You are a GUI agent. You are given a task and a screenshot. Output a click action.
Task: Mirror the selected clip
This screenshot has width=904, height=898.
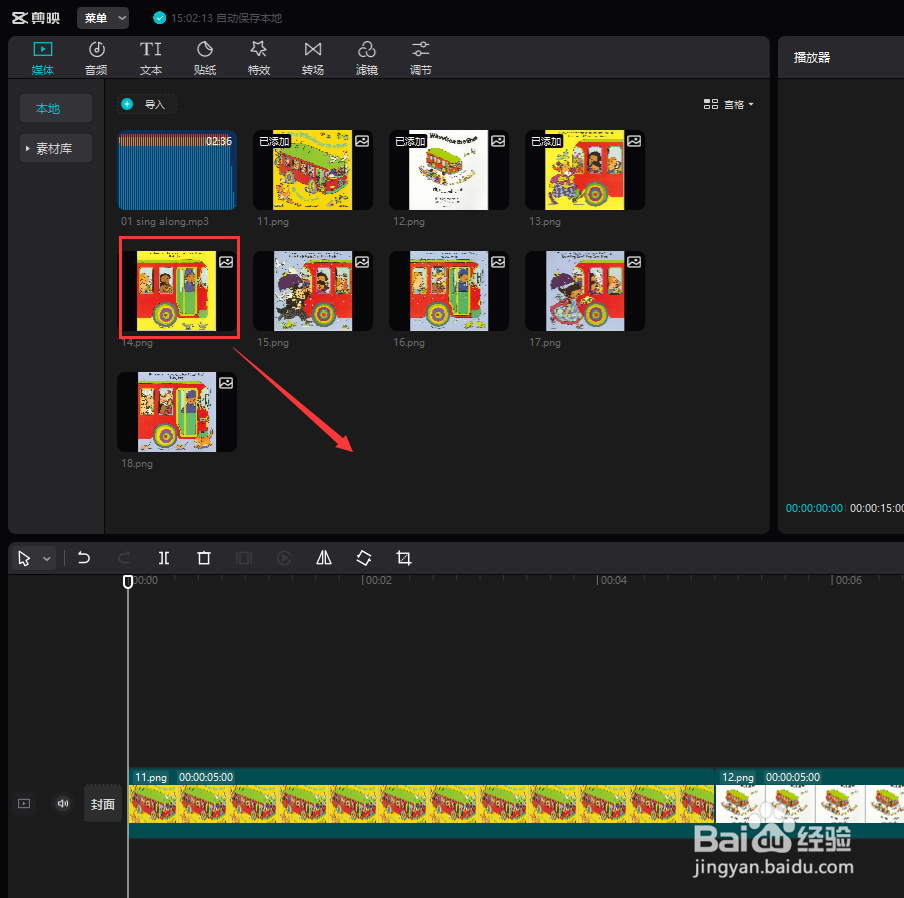pyautogui.click(x=324, y=558)
